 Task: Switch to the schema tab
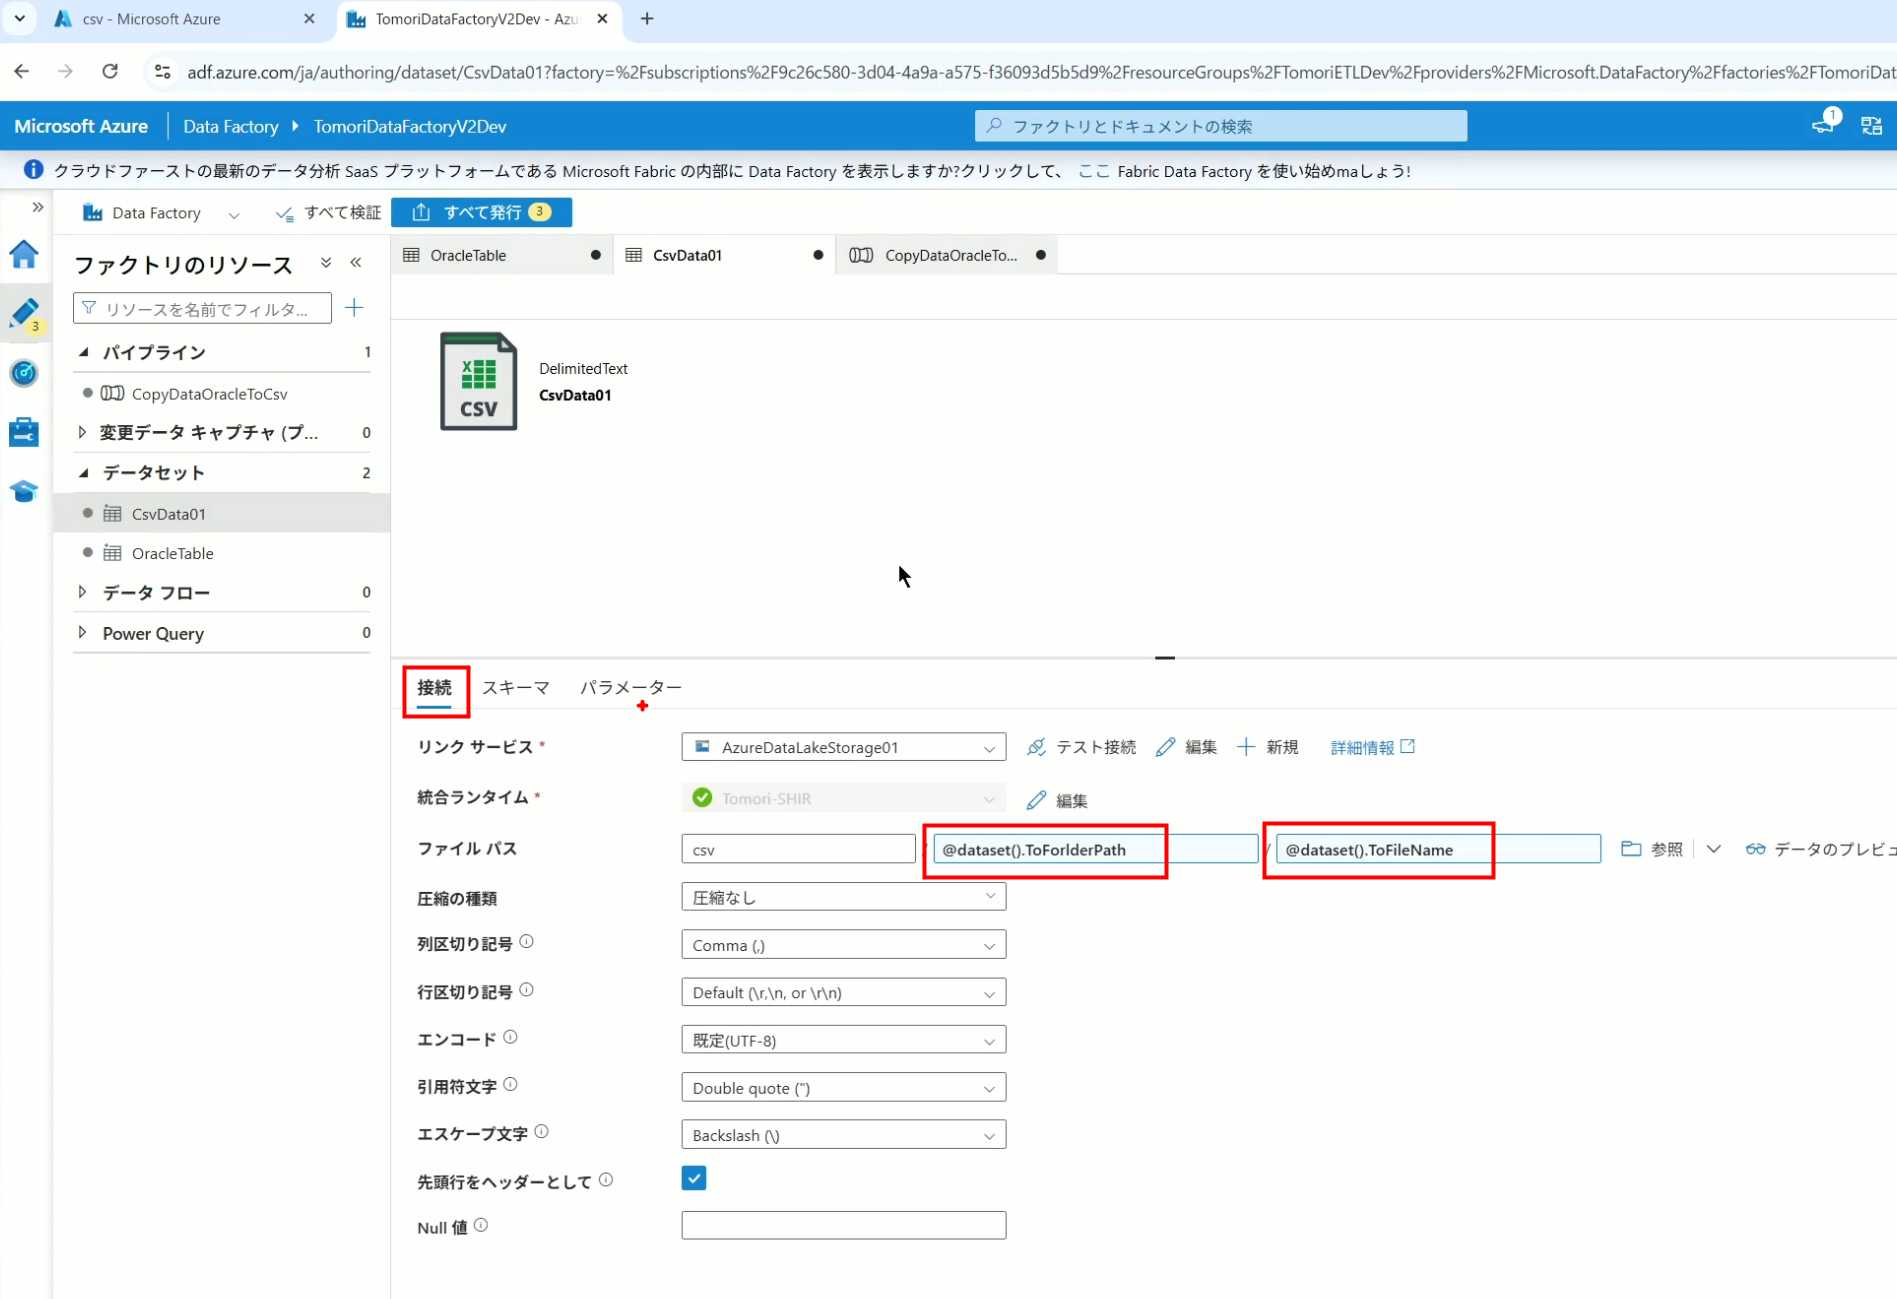515,687
